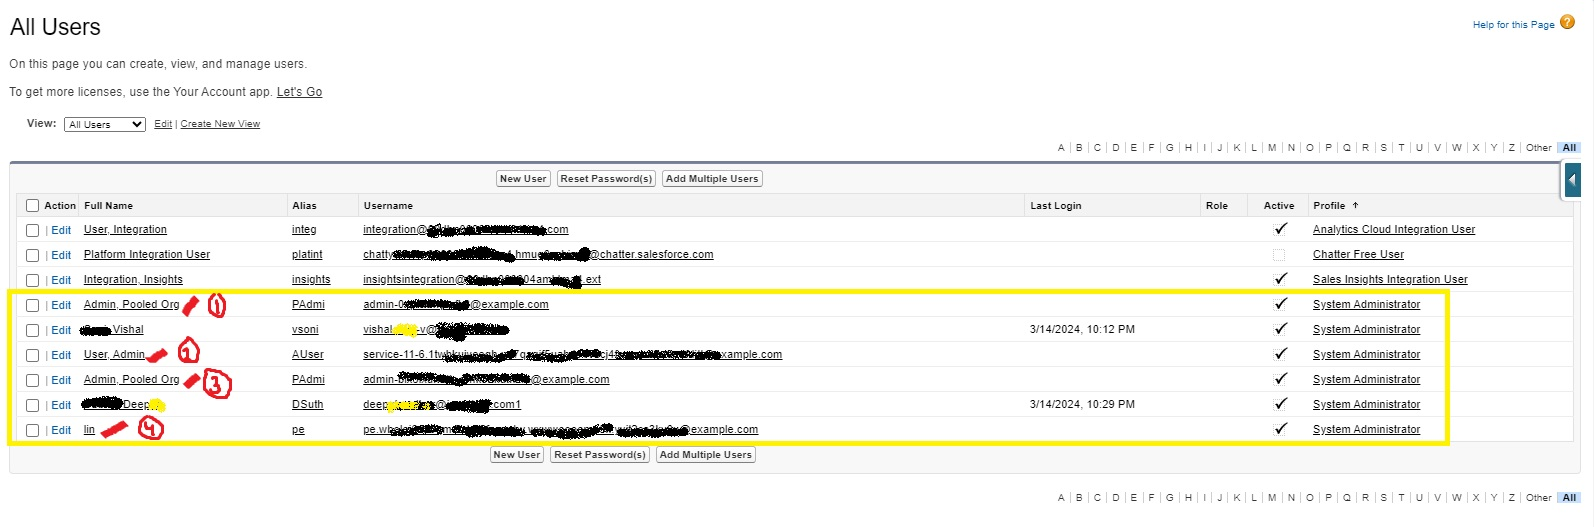Select the Platform Integration User row checkbox

[32, 256]
